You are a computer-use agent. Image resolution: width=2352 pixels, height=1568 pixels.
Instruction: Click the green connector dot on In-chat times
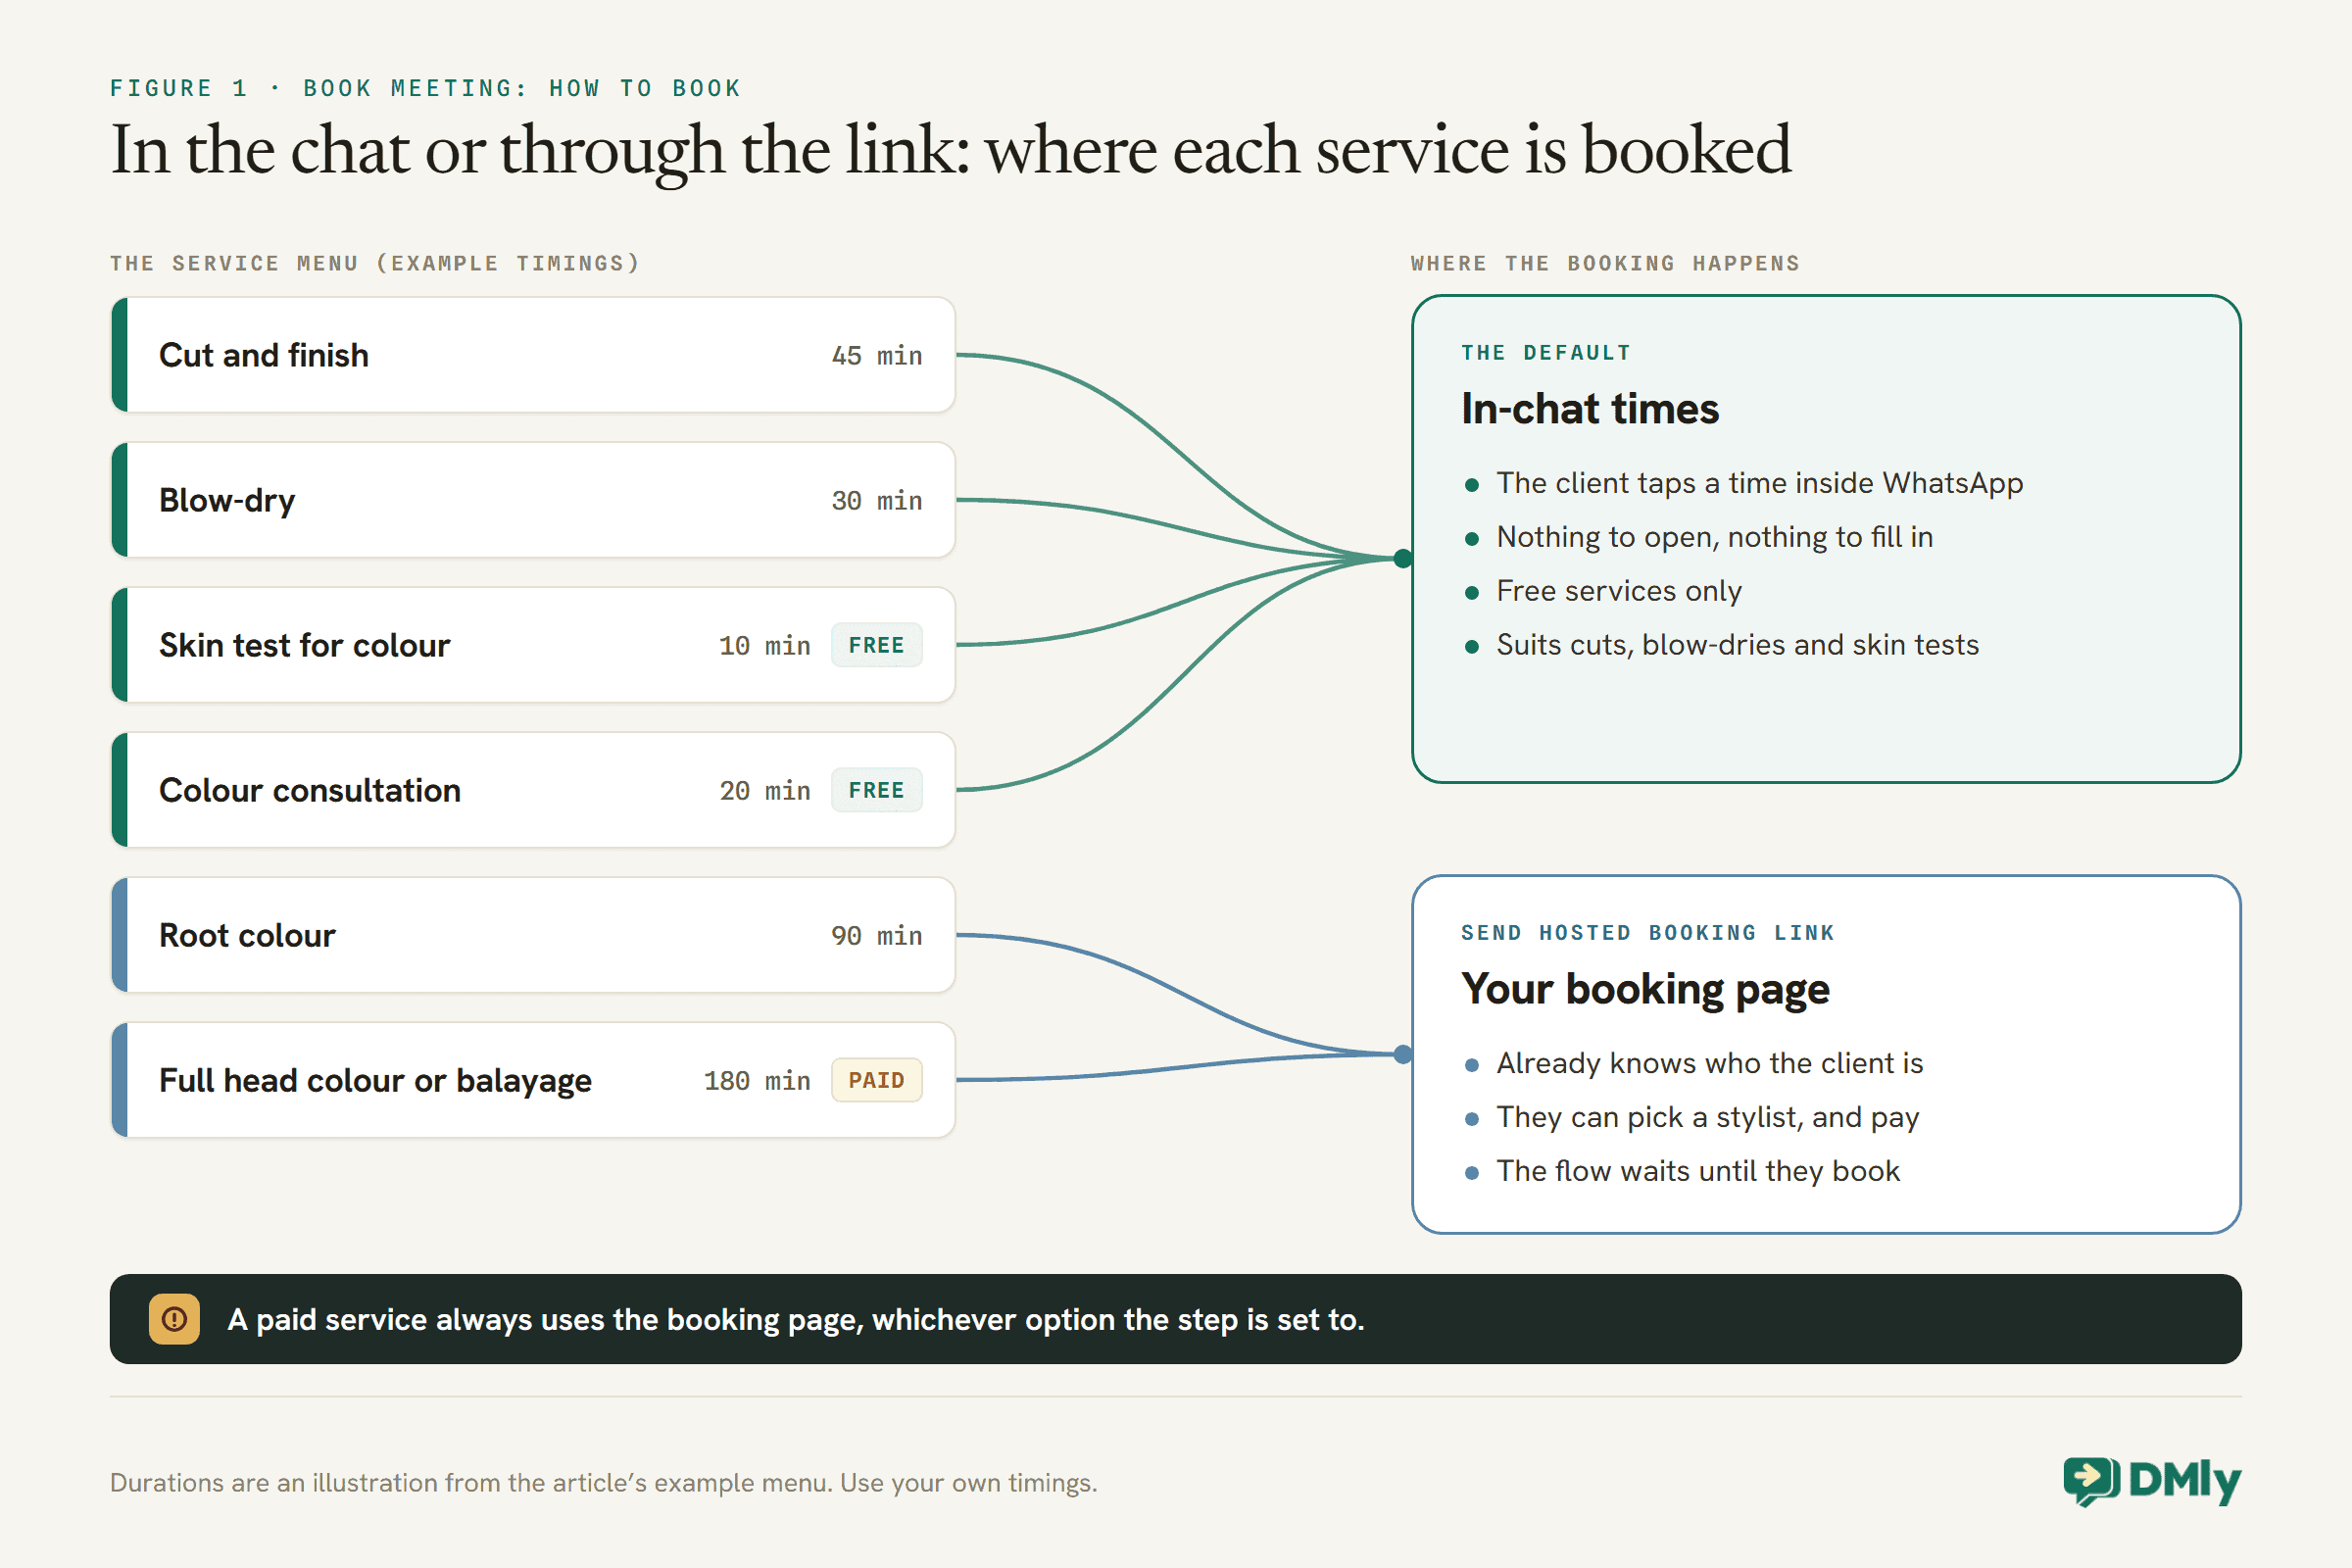click(1403, 558)
